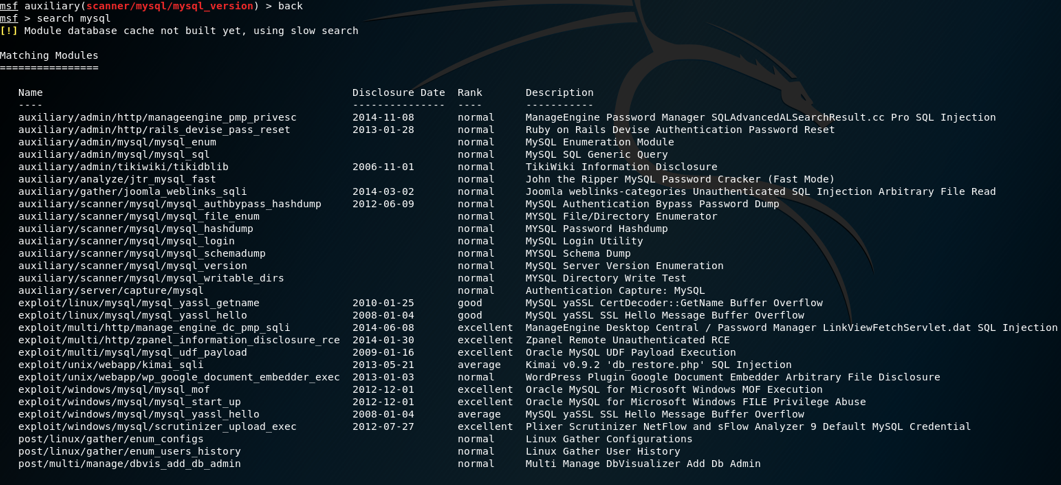Click disclosure date 2006-11-01
This screenshot has width=1061, height=485.
click(383, 167)
